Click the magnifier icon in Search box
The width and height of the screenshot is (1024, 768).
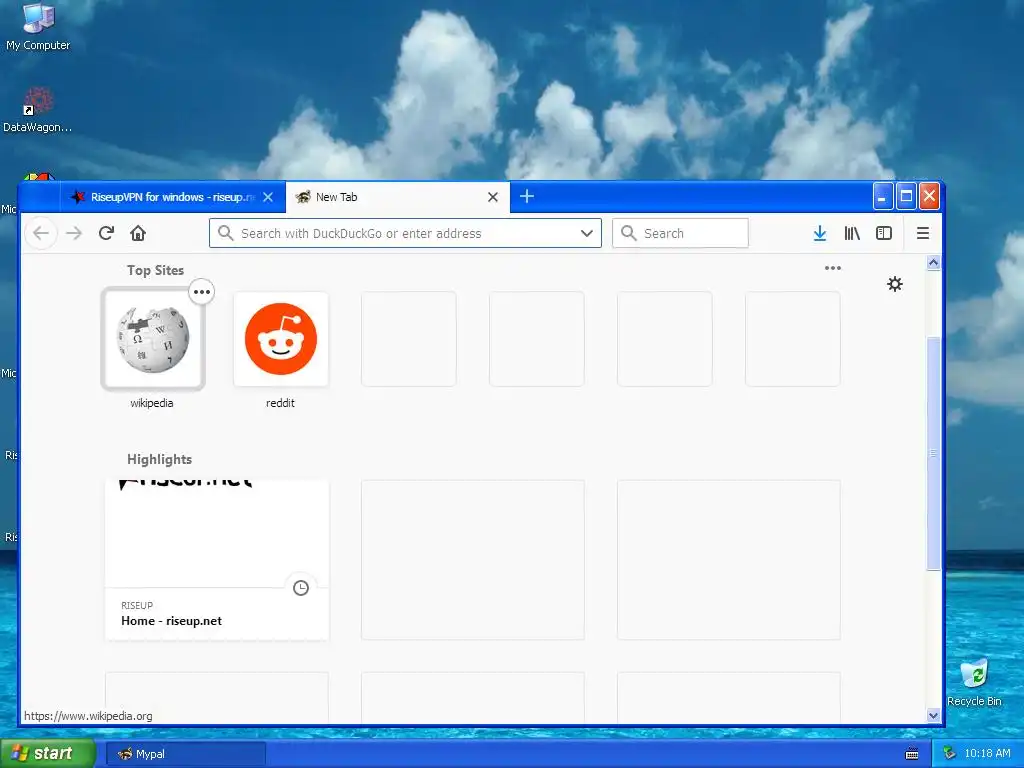(628, 233)
